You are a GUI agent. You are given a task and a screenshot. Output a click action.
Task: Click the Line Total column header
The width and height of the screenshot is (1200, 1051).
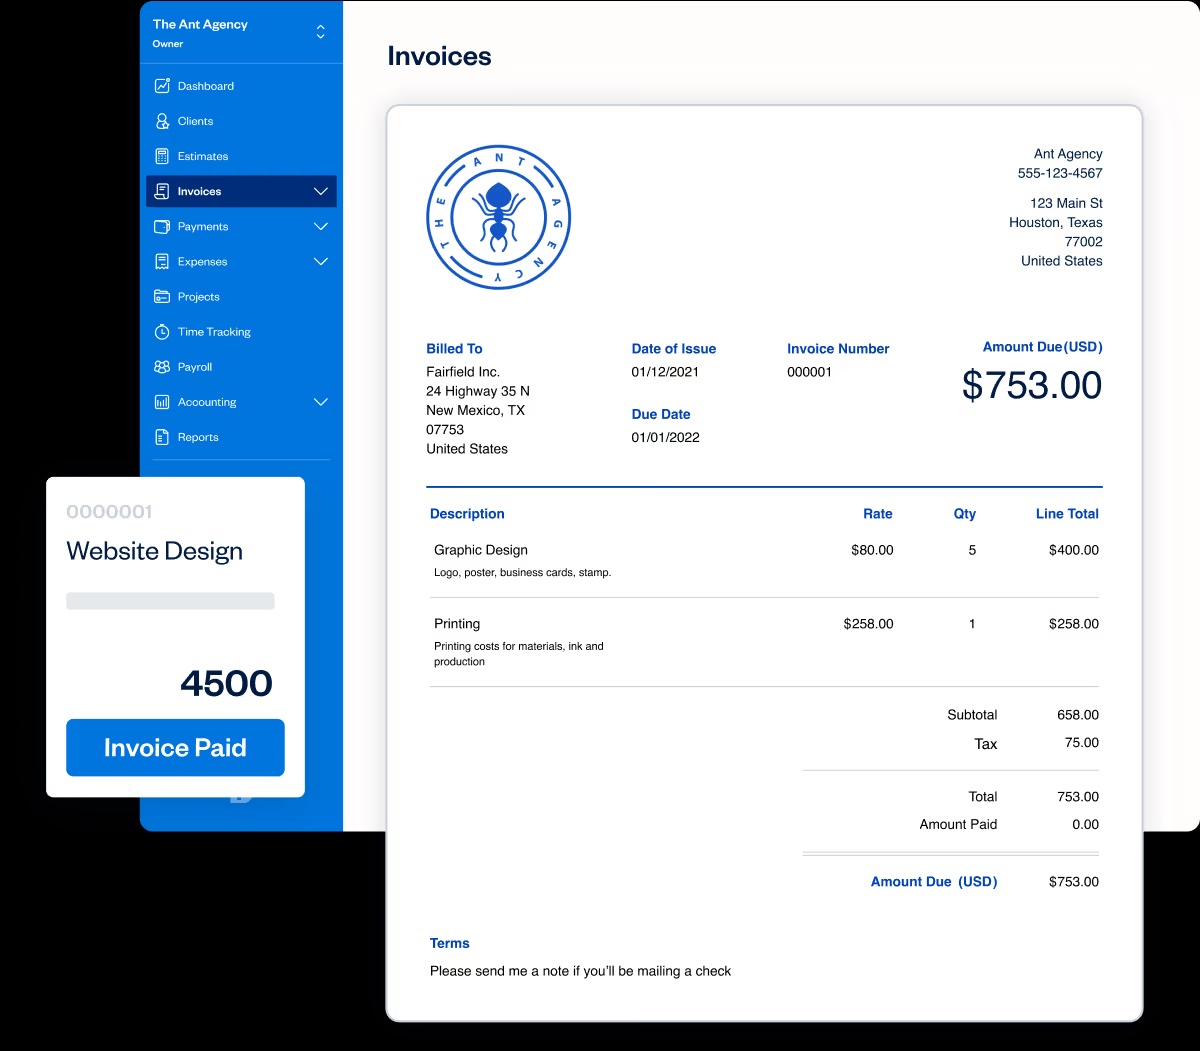click(1067, 514)
